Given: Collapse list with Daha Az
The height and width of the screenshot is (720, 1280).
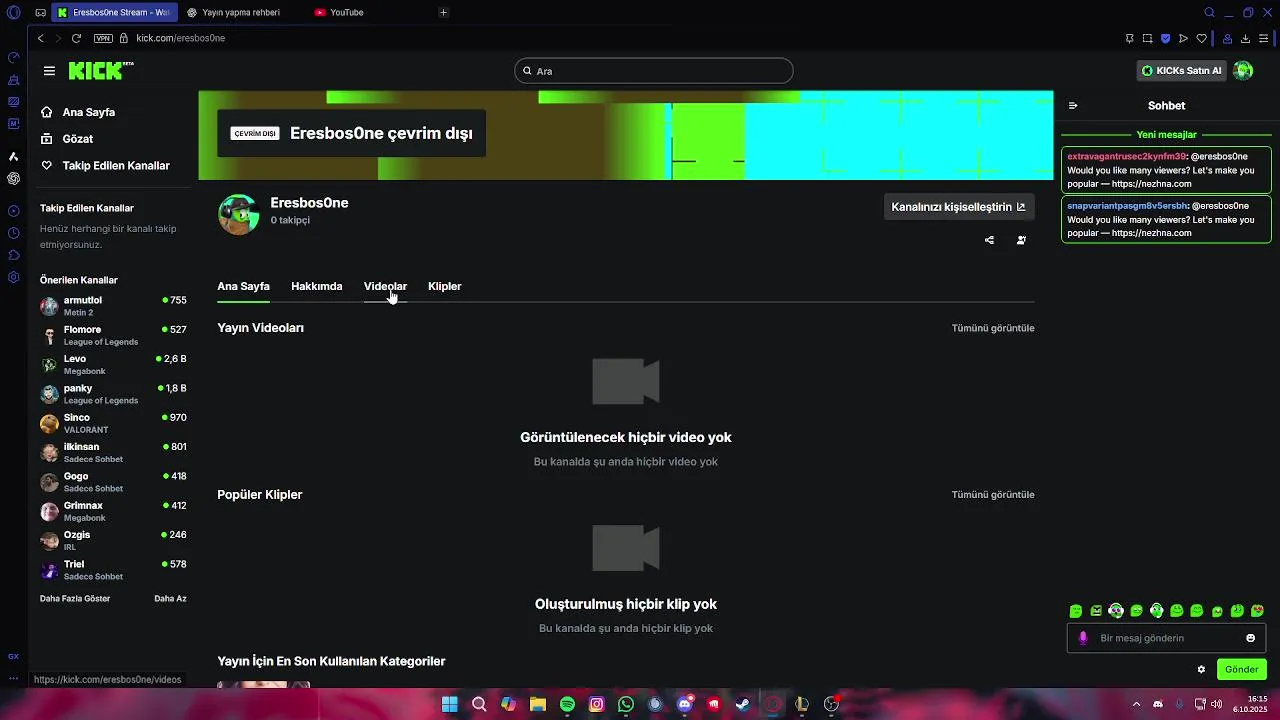Looking at the screenshot, I should 170,598.
